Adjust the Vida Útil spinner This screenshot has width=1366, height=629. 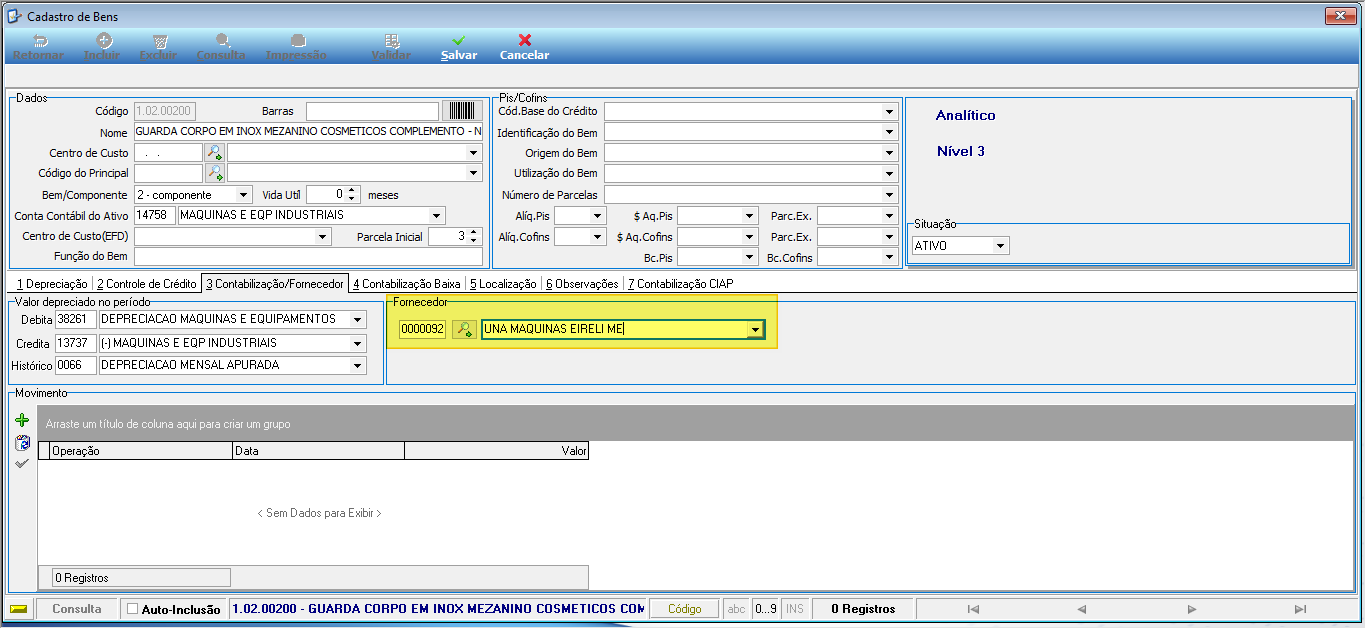click(x=354, y=195)
